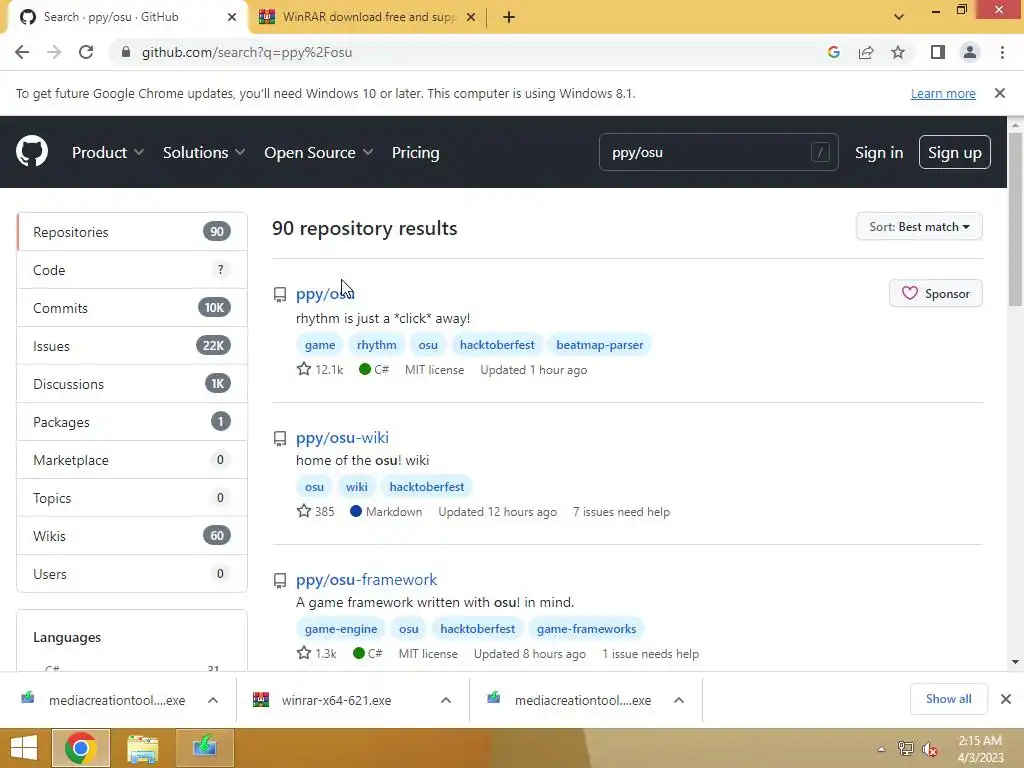Viewport: 1024px width, 768px height.
Task: Reload the page with the refresh icon
Action: tap(86, 52)
